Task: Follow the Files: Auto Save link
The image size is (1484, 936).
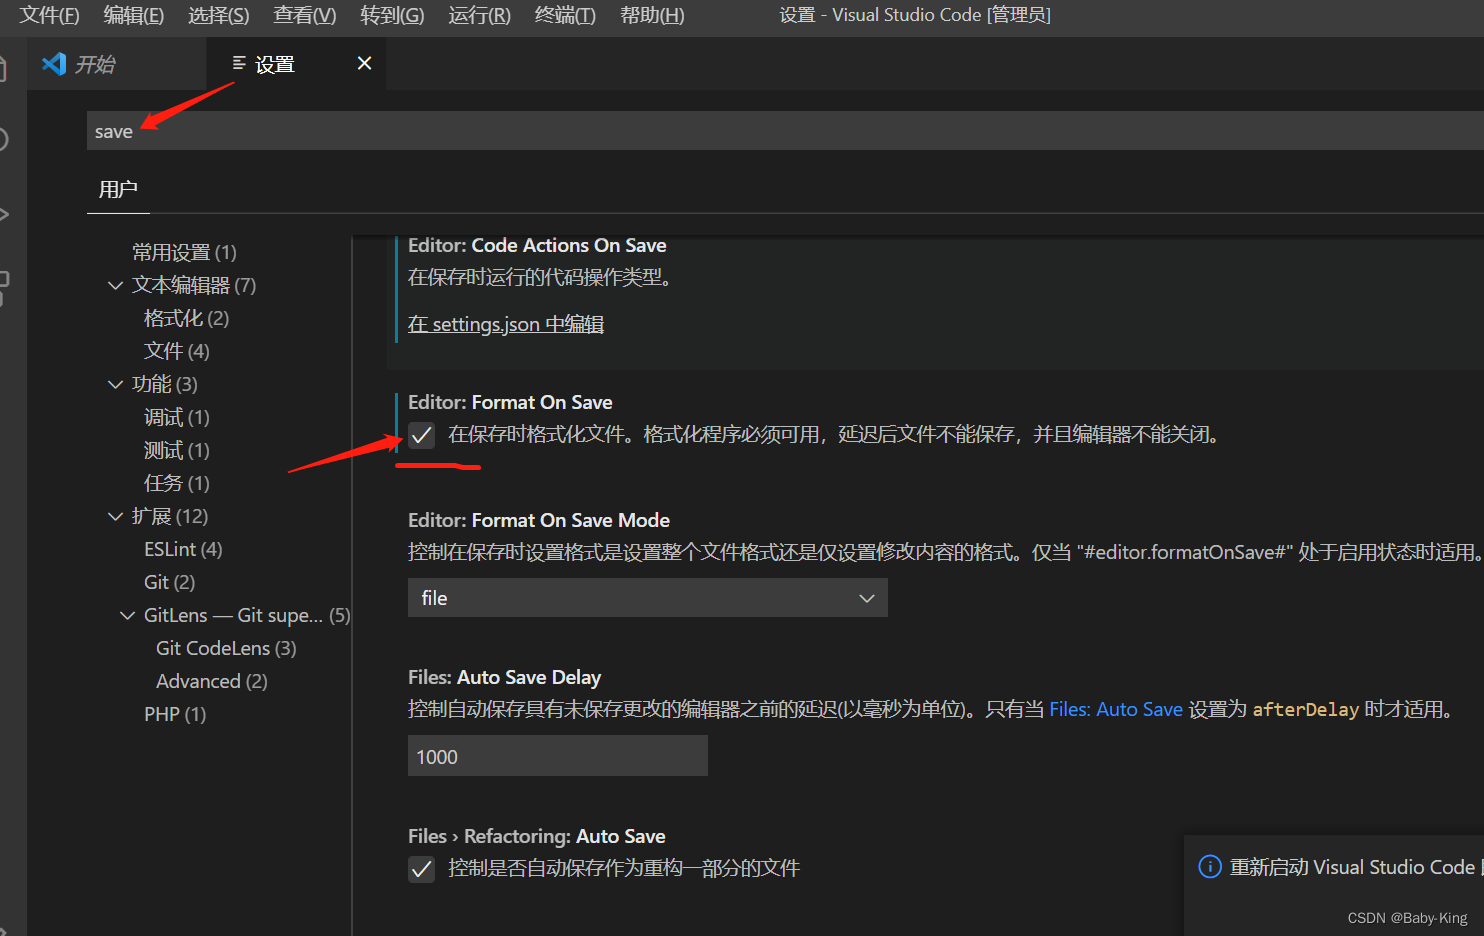Action: [1116, 709]
